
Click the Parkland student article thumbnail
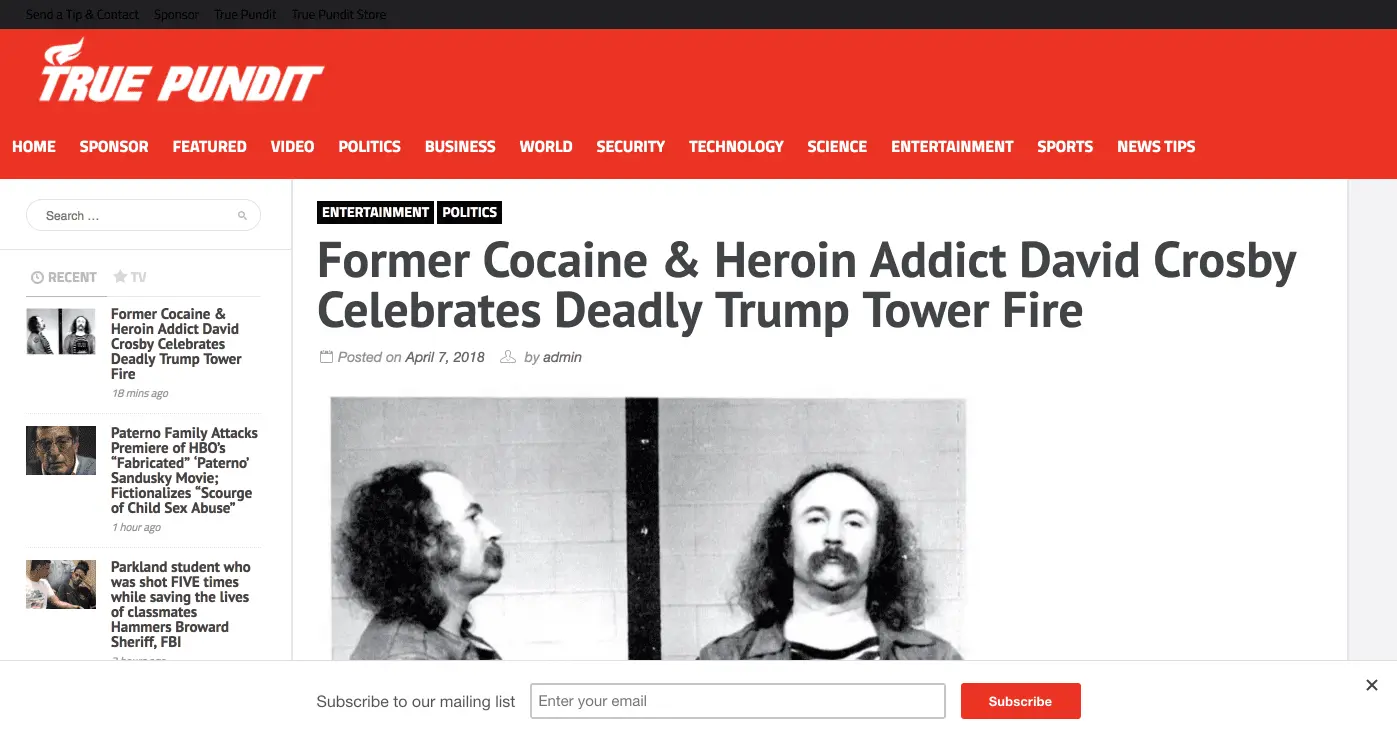tap(61, 584)
